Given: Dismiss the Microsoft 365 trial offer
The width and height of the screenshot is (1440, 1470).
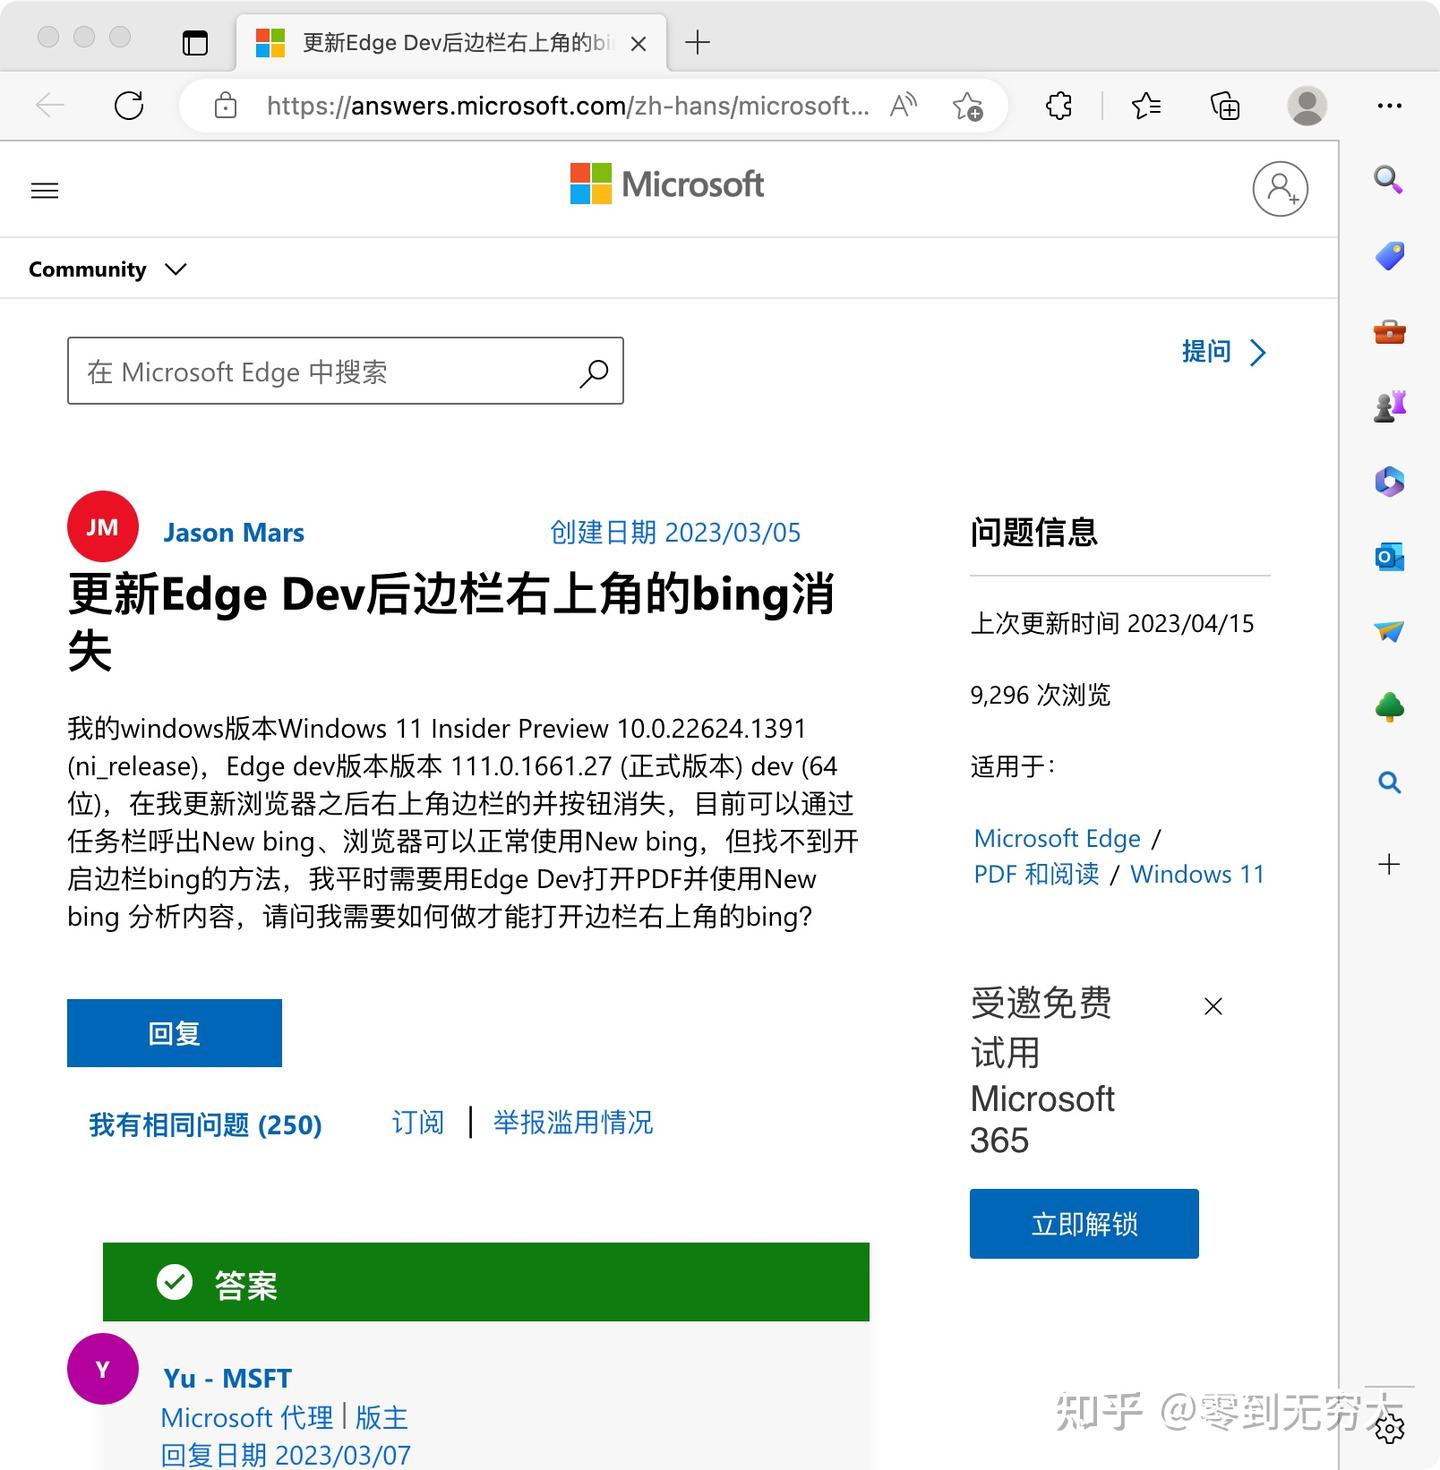Looking at the screenshot, I should (x=1213, y=1007).
